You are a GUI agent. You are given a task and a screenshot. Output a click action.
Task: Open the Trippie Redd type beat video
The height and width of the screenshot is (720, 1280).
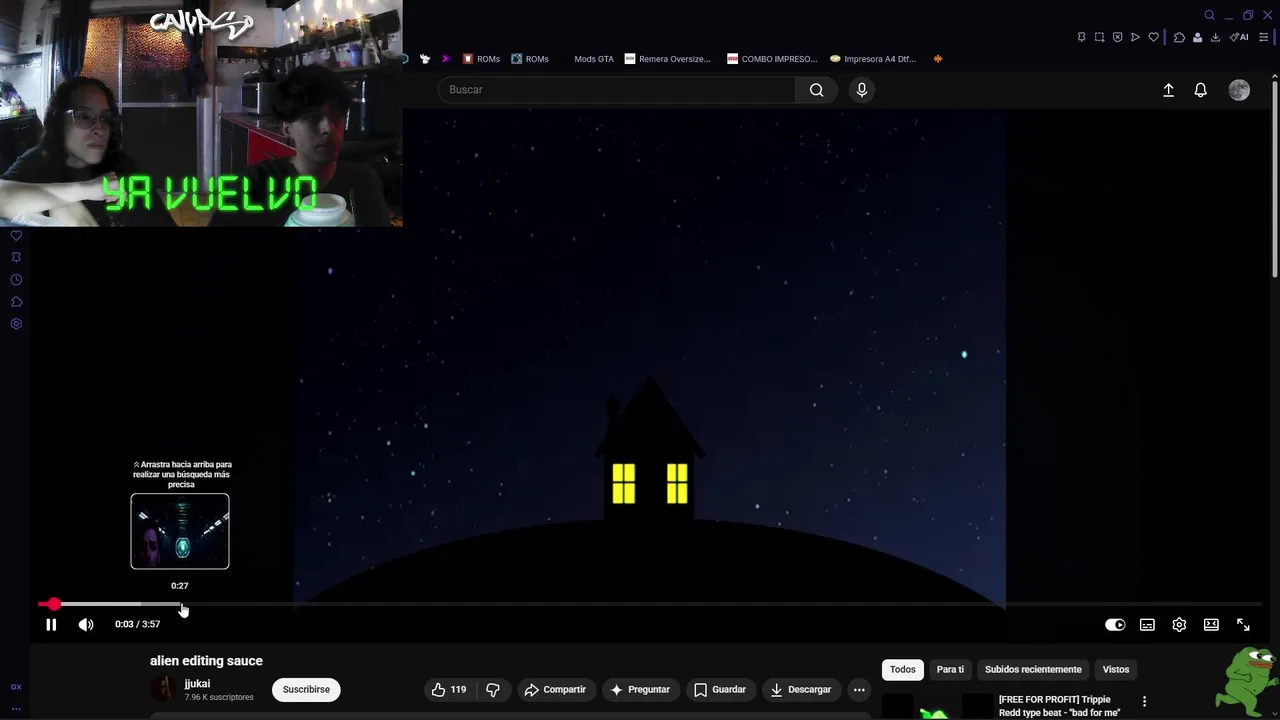(1059, 706)
